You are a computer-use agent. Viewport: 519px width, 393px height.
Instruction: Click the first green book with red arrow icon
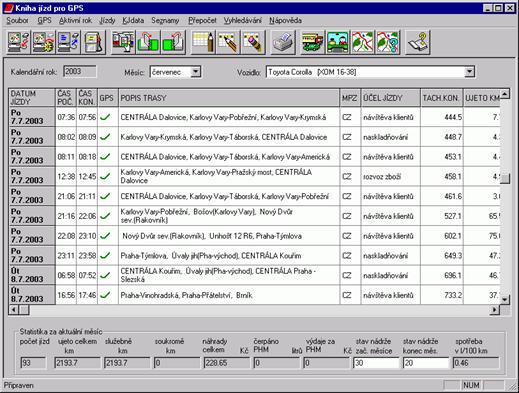point(148,42)
